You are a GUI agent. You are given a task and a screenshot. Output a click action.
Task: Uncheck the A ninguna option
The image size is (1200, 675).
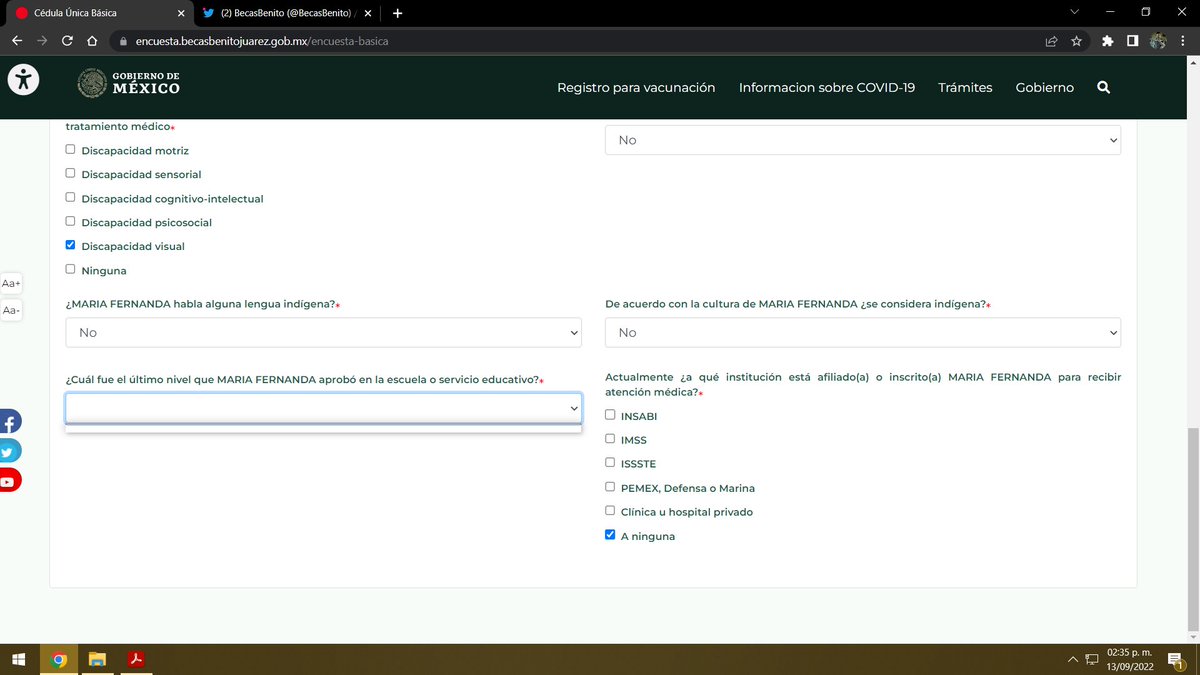610,535
